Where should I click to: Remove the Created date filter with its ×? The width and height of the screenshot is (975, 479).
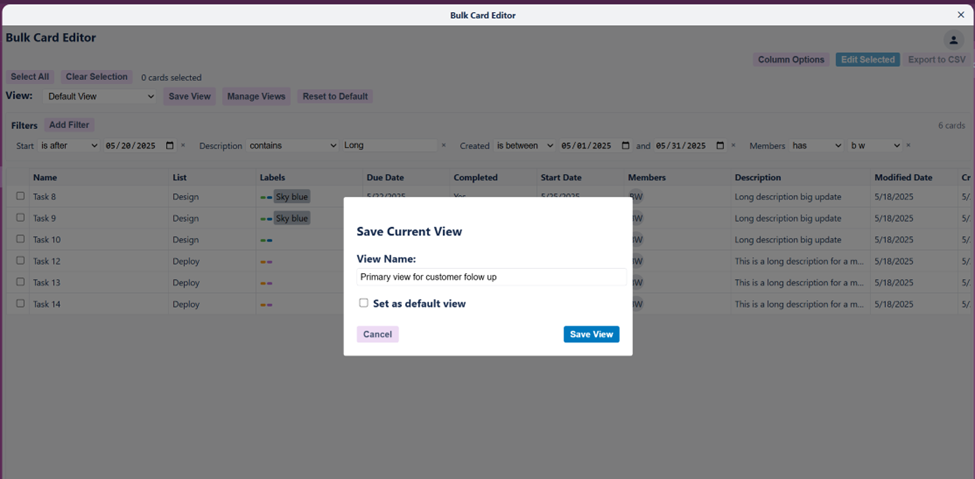tap(733, 146)
